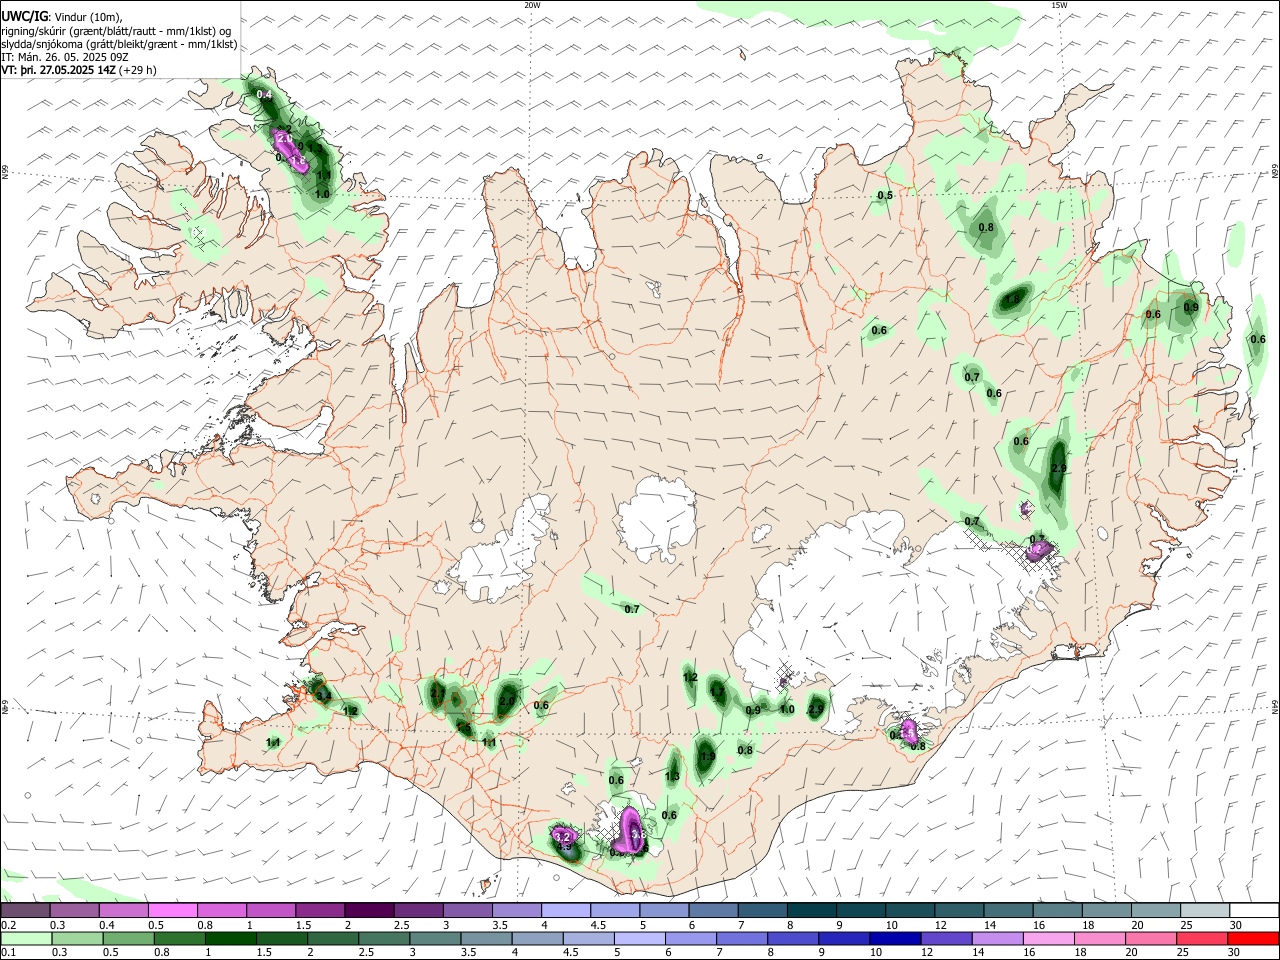
Task: Click the '0.4' precipitation value on the map
Action: coord(264,95)
